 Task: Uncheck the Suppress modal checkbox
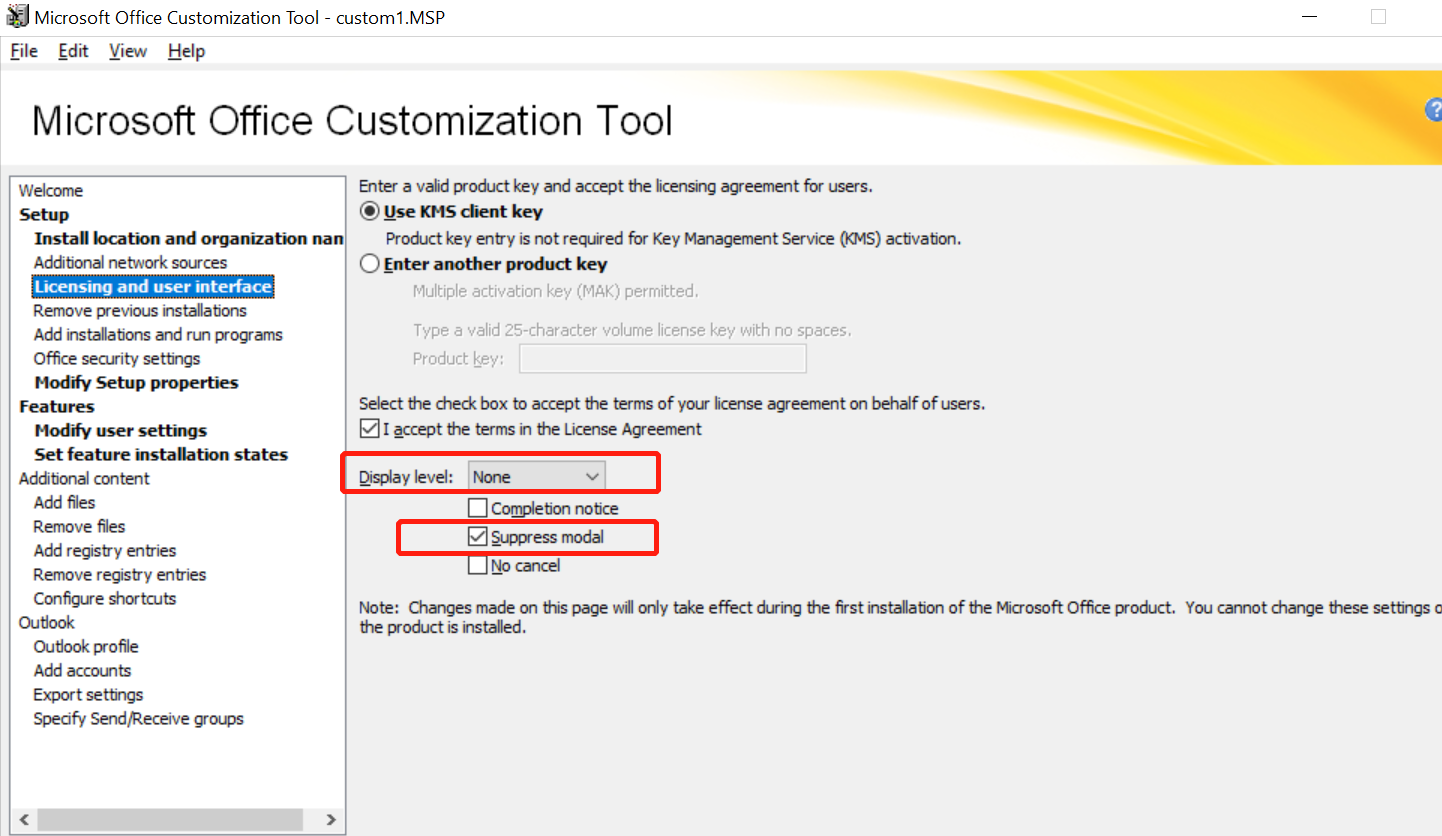(x=478, y=537)
